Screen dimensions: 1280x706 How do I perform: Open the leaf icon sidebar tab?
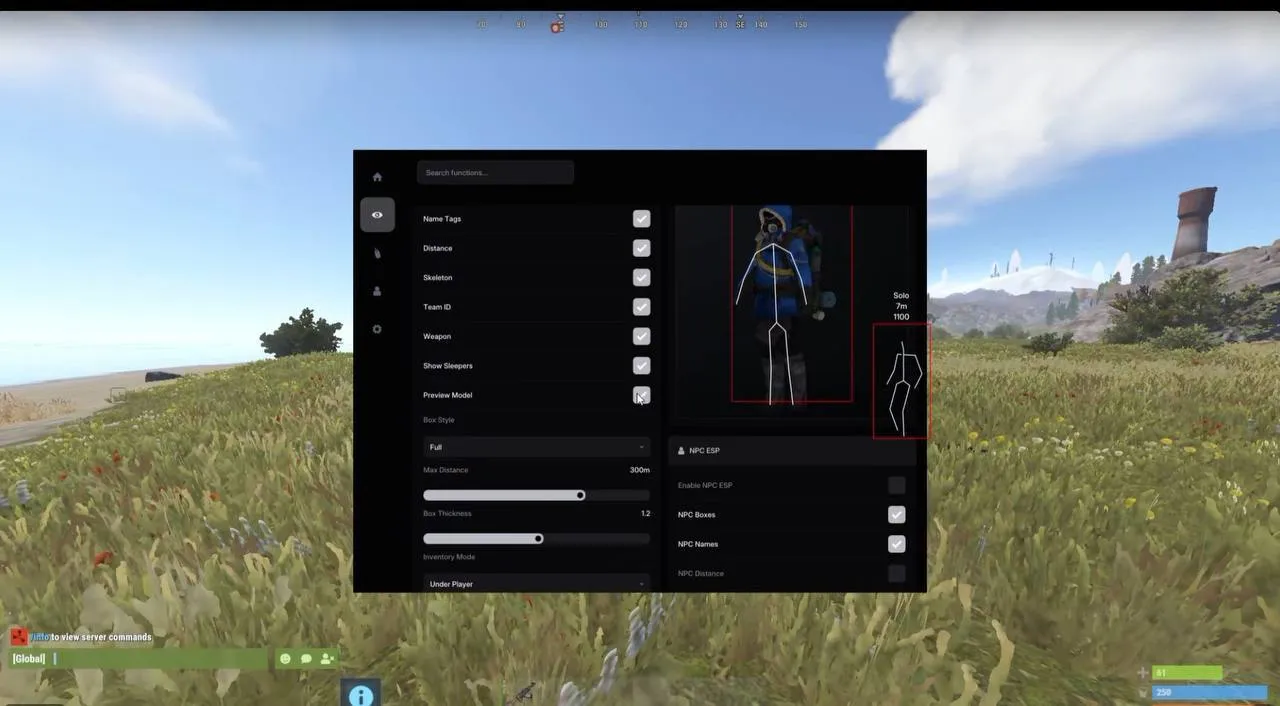pyautogui.click(x=377, y=253)
